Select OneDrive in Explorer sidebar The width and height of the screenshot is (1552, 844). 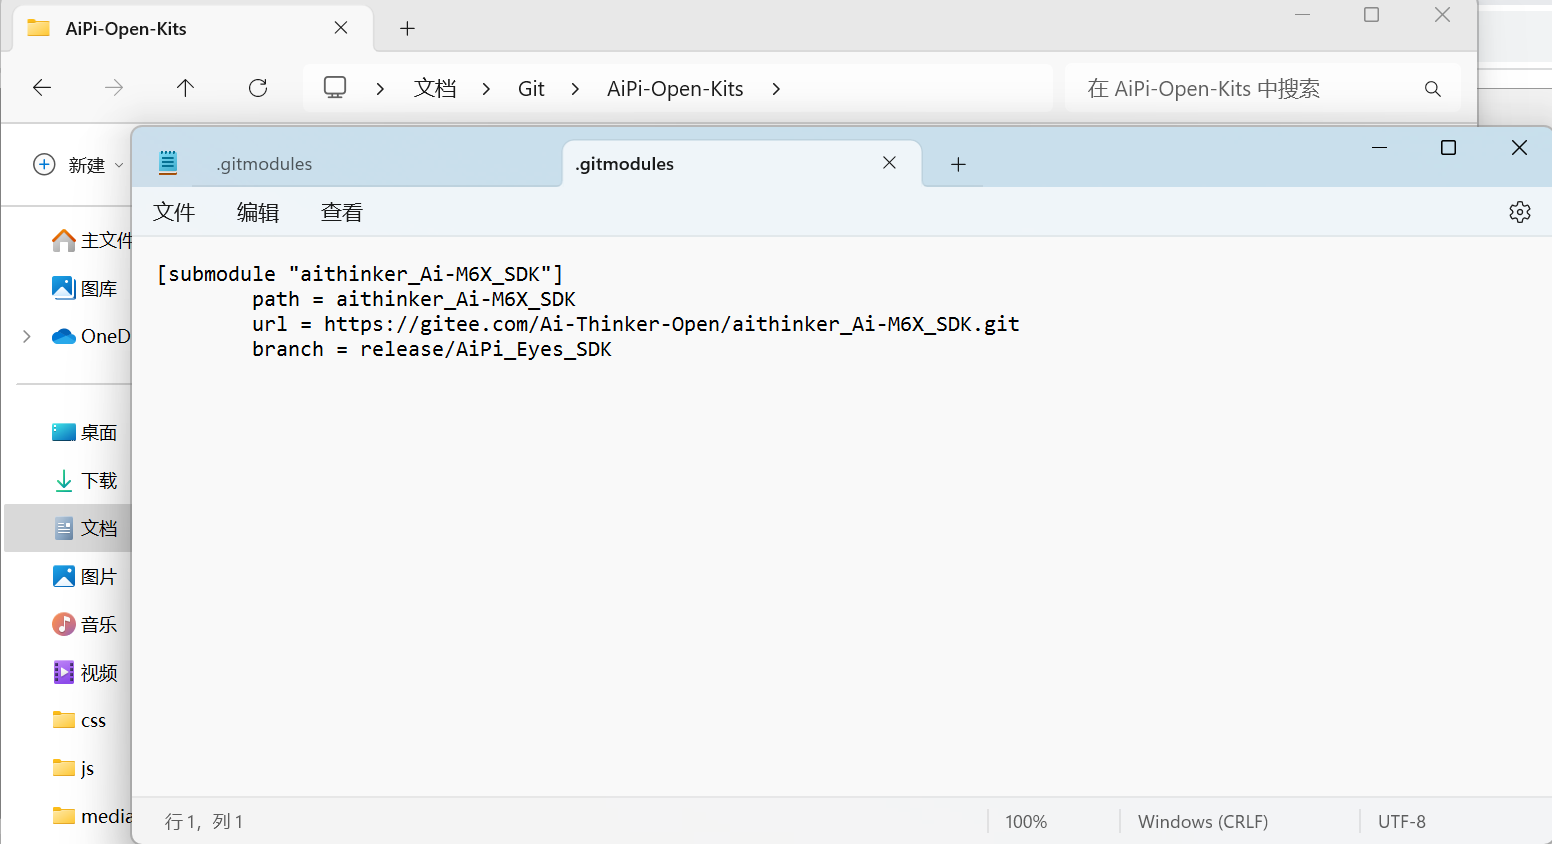[91, 336]
